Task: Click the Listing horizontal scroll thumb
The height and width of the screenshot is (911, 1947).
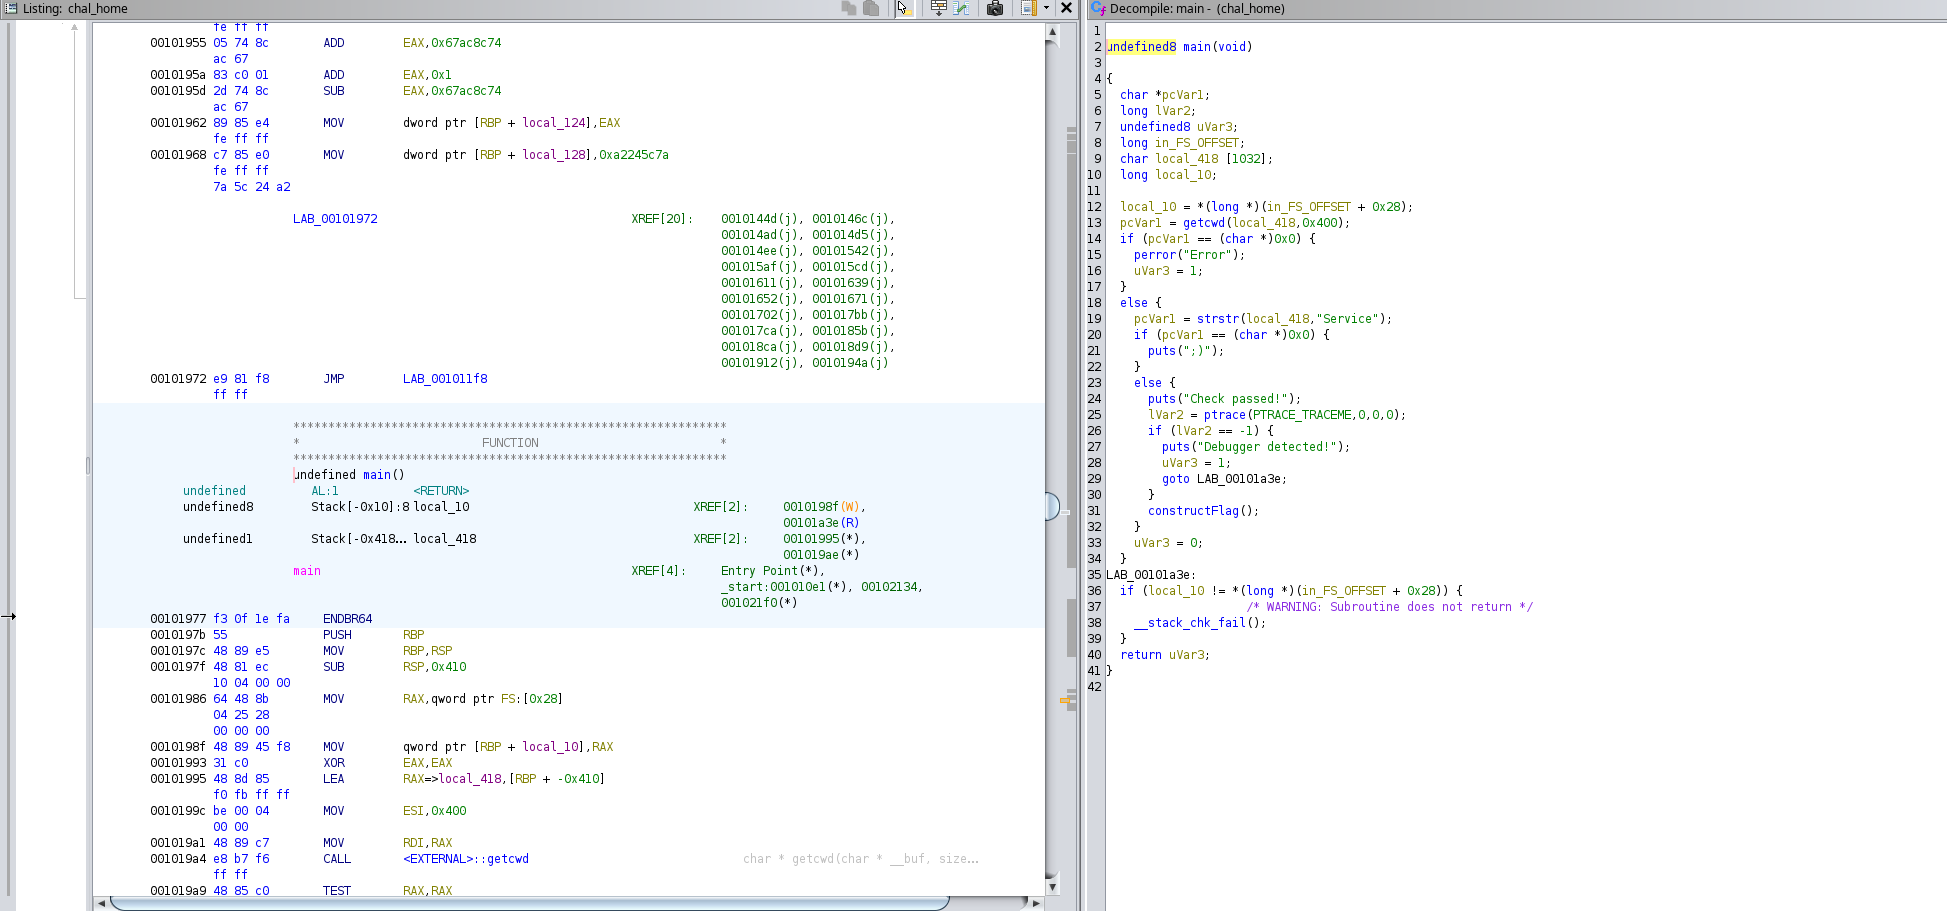Action: 530,903
